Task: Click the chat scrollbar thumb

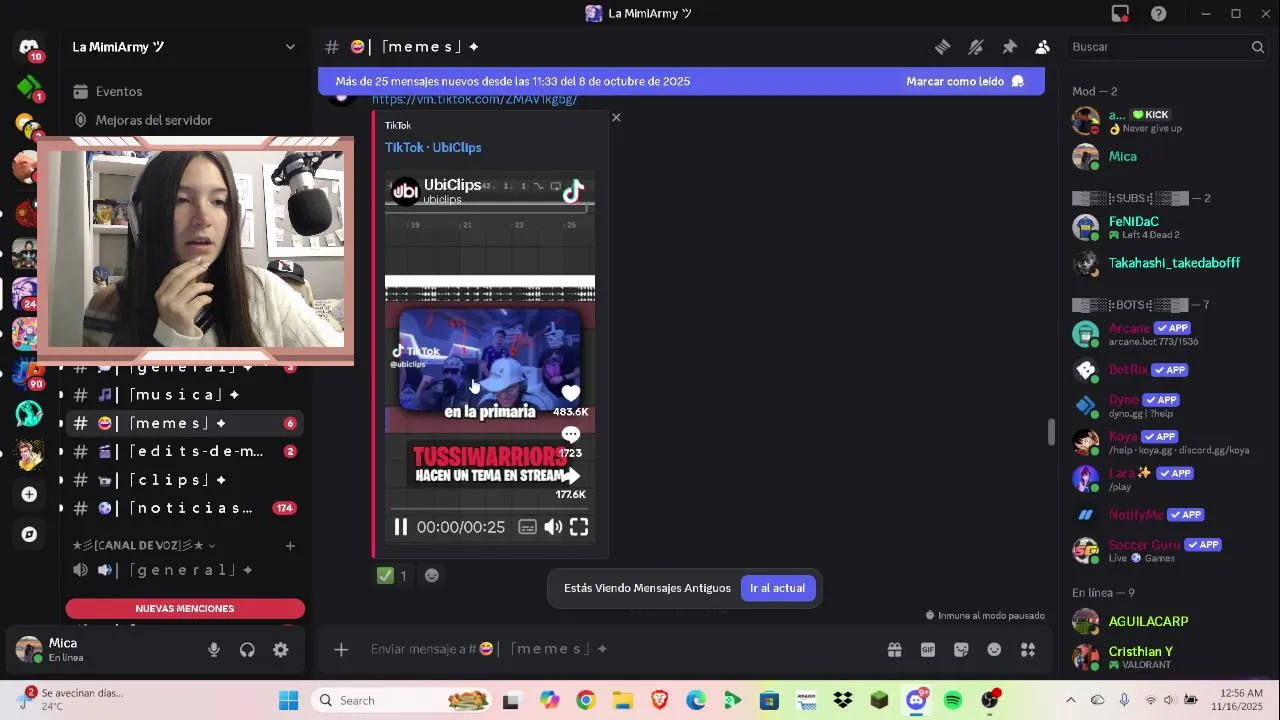Action: [x=1050, y=432]
